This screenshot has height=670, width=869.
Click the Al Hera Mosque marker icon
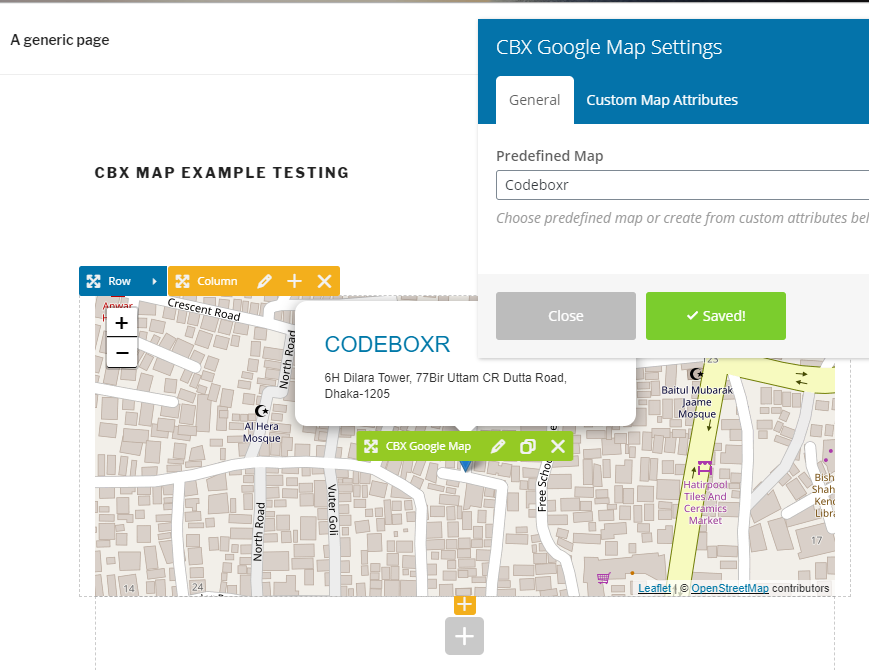pos(262,411)
